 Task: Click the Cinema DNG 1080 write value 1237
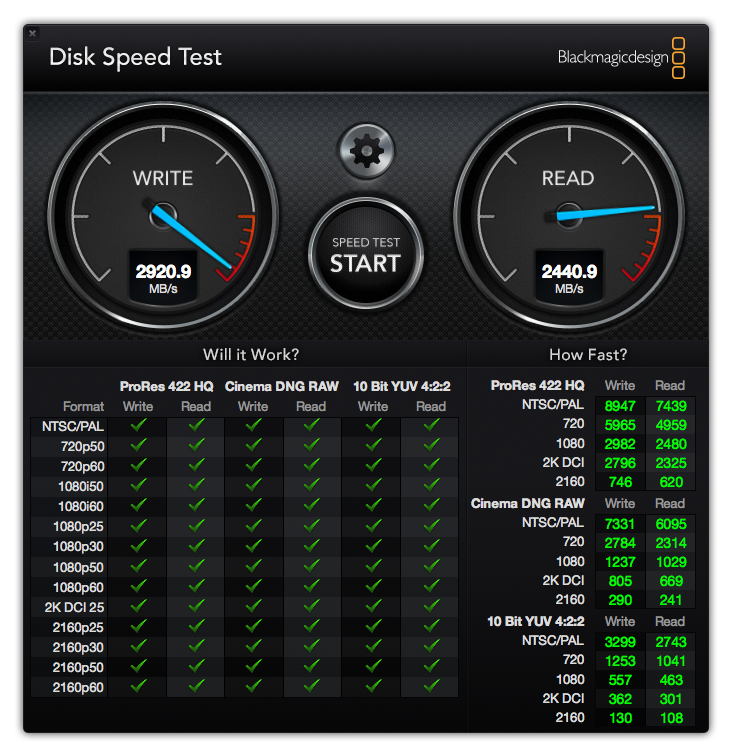(x=620, y=562)
